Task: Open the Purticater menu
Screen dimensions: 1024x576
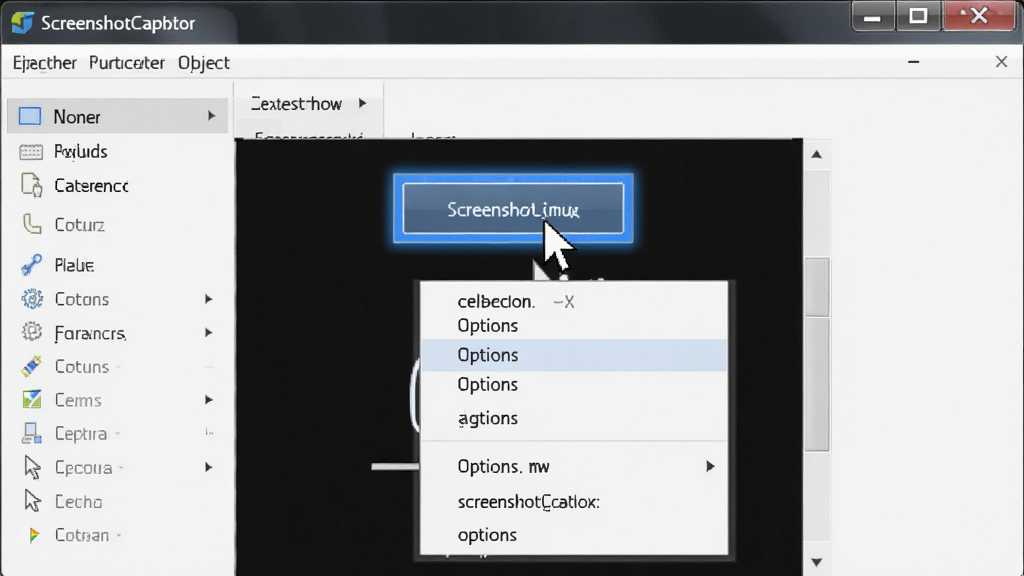Action: 127,63
